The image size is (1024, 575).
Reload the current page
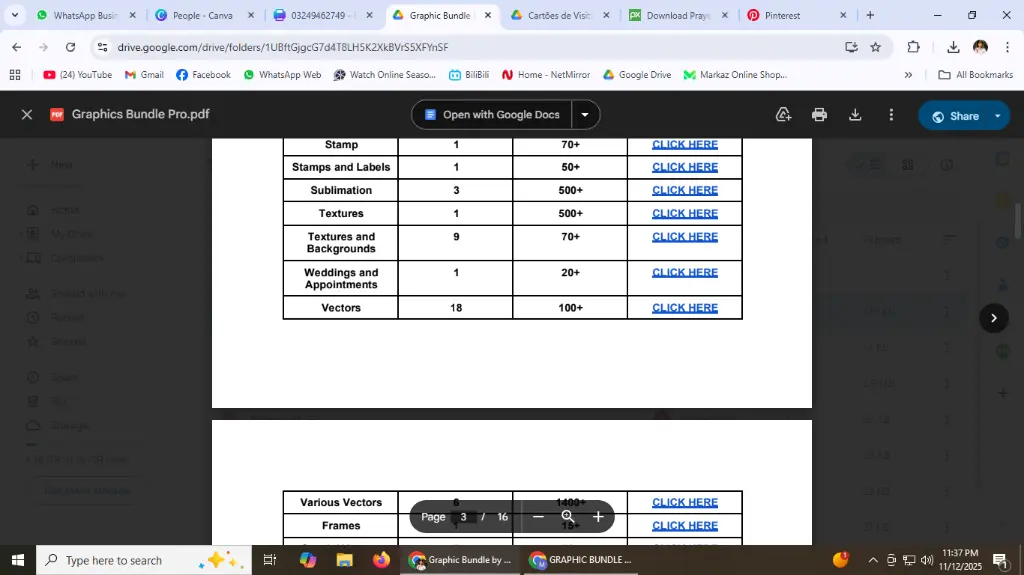pos(71,47)
